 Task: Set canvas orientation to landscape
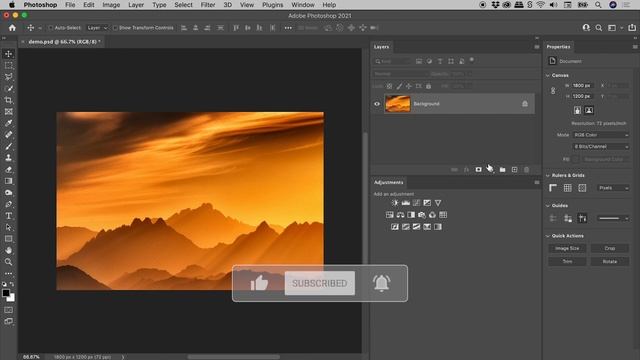[589, 110]
